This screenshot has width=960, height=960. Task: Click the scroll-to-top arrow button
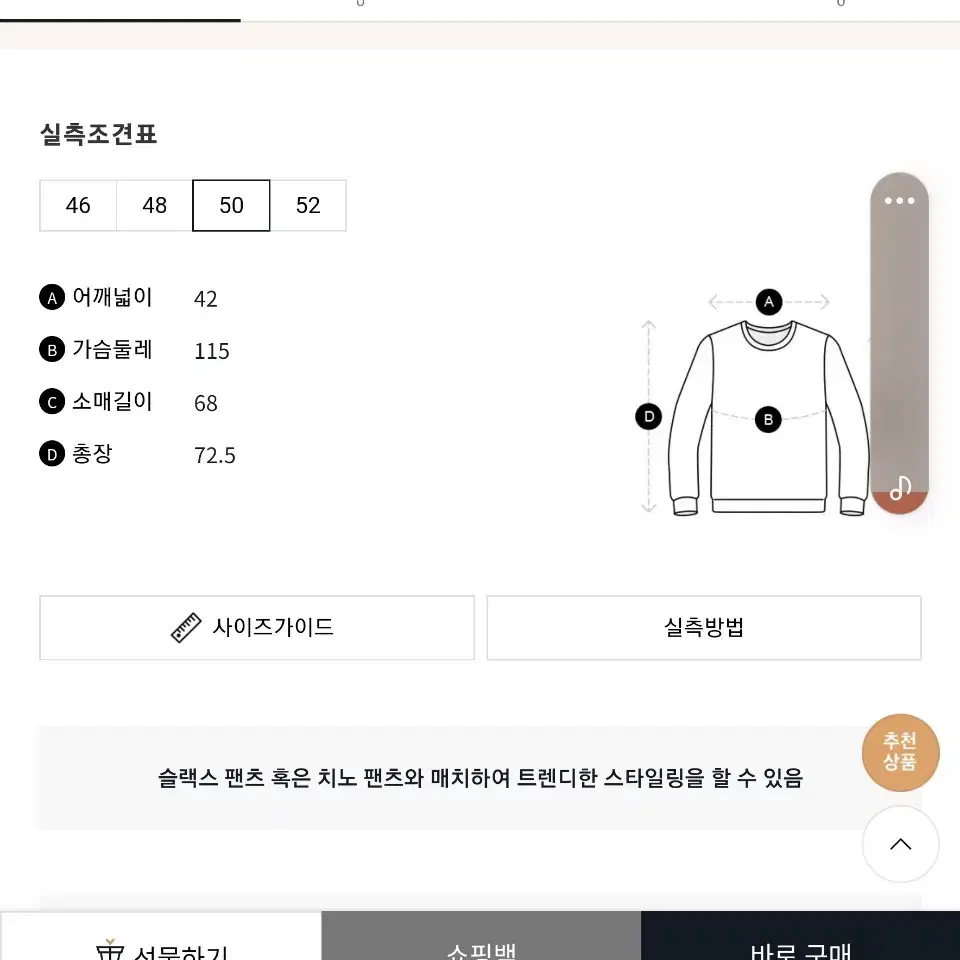click(x=900, y=844)
